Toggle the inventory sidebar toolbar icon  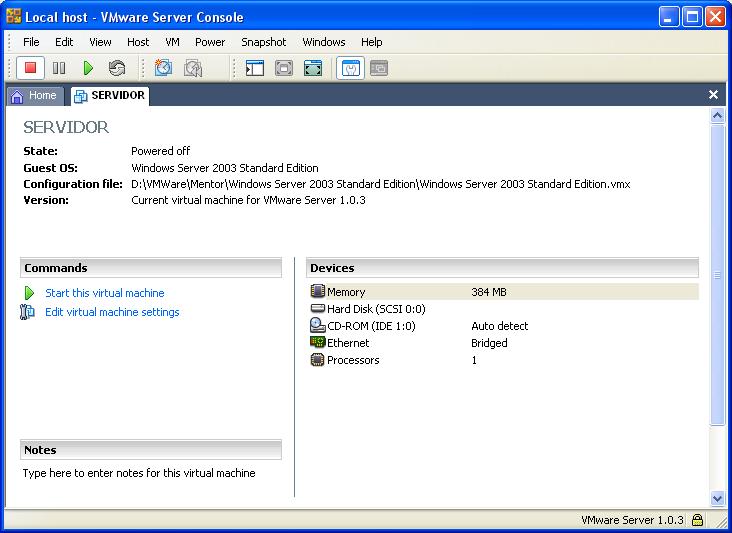coord(255,68)
